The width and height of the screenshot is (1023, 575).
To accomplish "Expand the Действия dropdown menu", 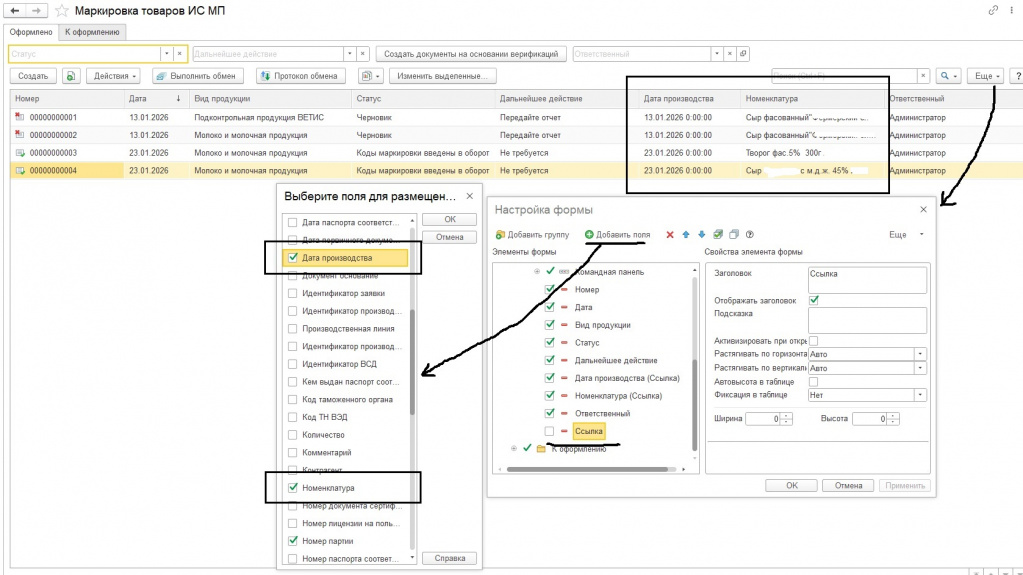I will 114,76.
